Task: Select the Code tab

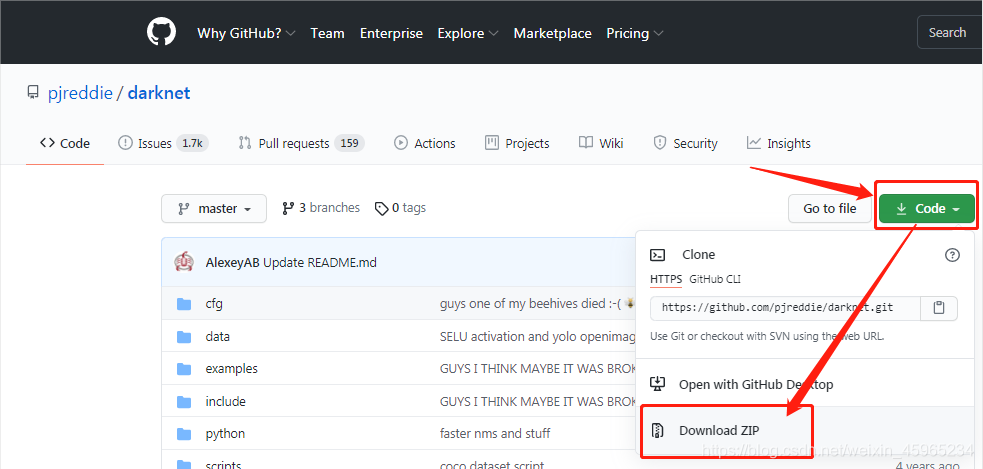Action: 65,143
